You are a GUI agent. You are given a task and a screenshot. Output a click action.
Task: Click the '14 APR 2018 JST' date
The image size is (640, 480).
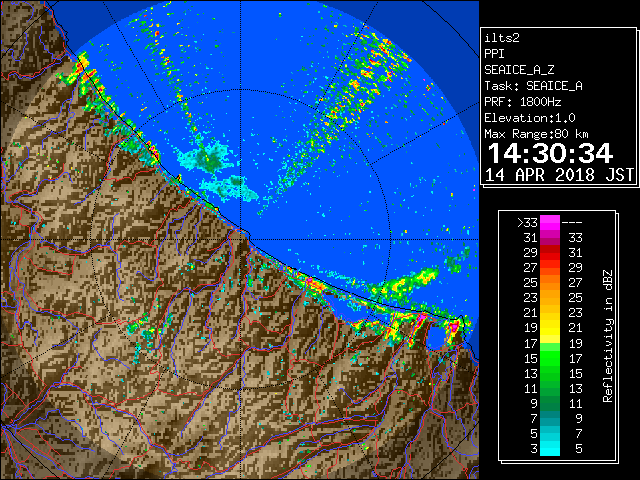(559, 175)
